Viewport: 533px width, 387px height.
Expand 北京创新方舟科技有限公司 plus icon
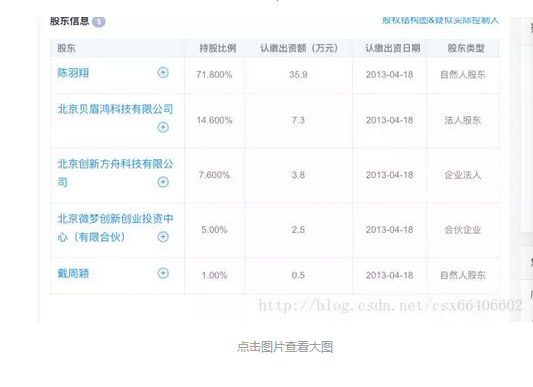coord(163,182)
